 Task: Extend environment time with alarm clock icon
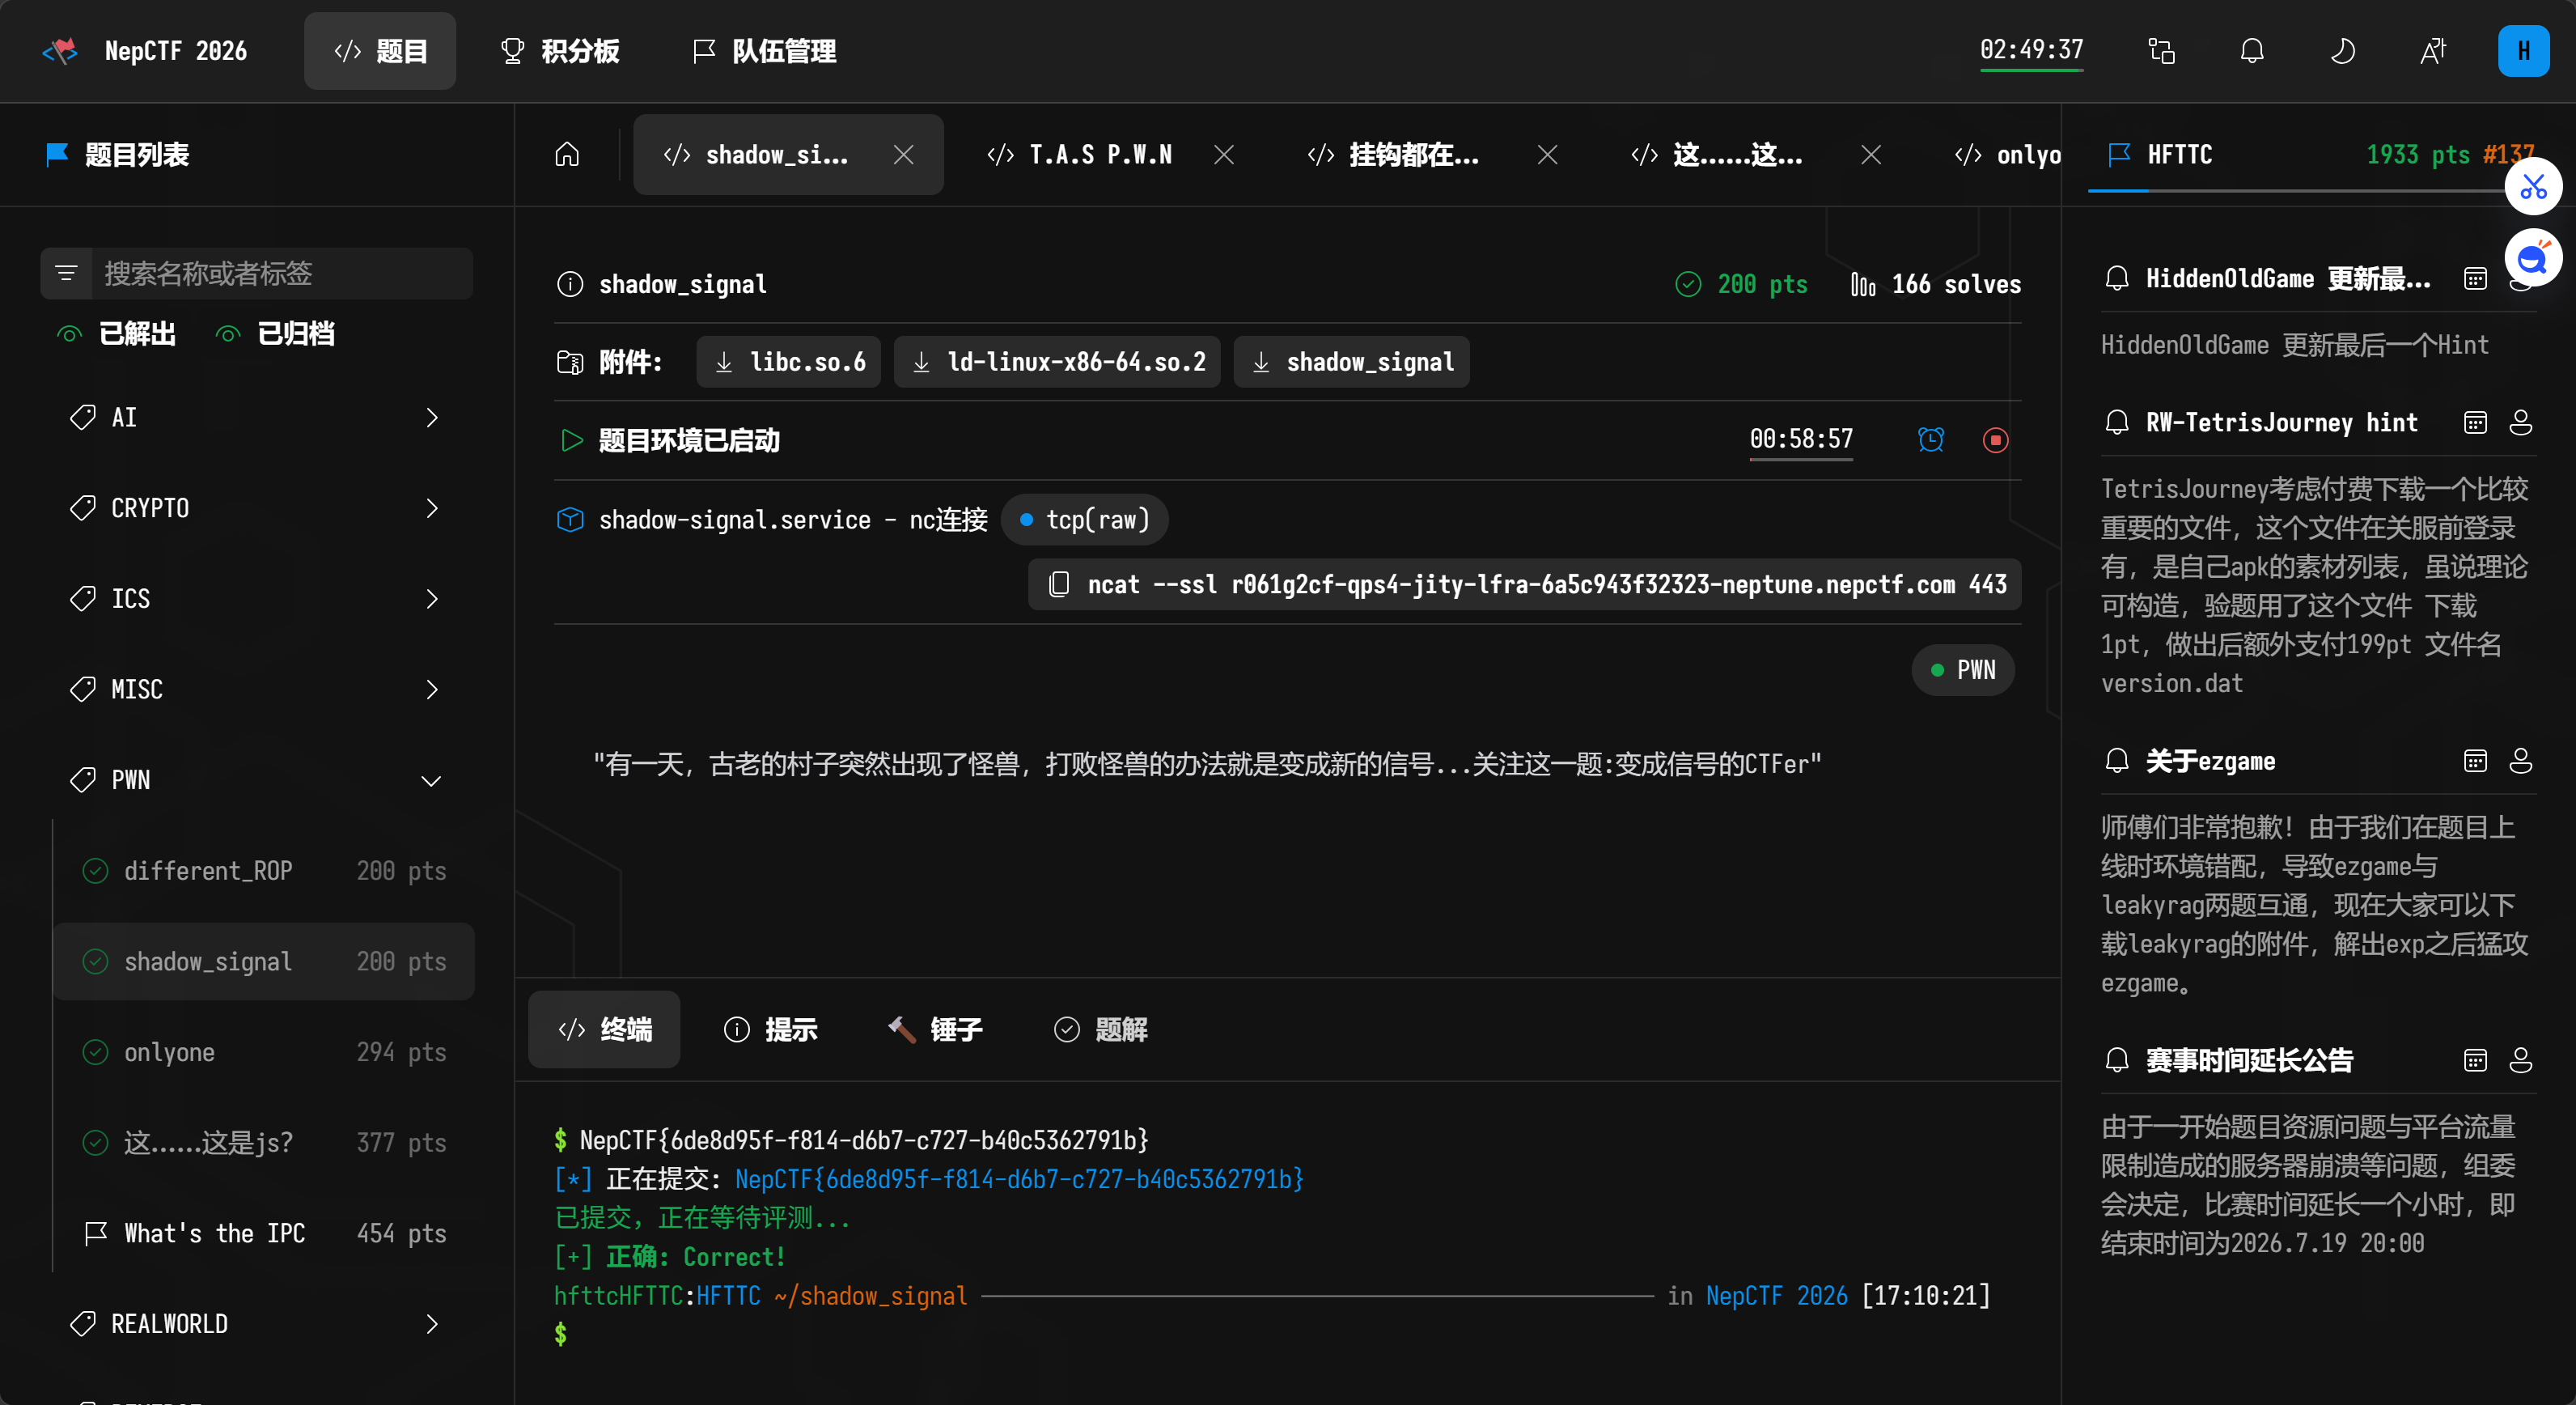(1931, 439)
